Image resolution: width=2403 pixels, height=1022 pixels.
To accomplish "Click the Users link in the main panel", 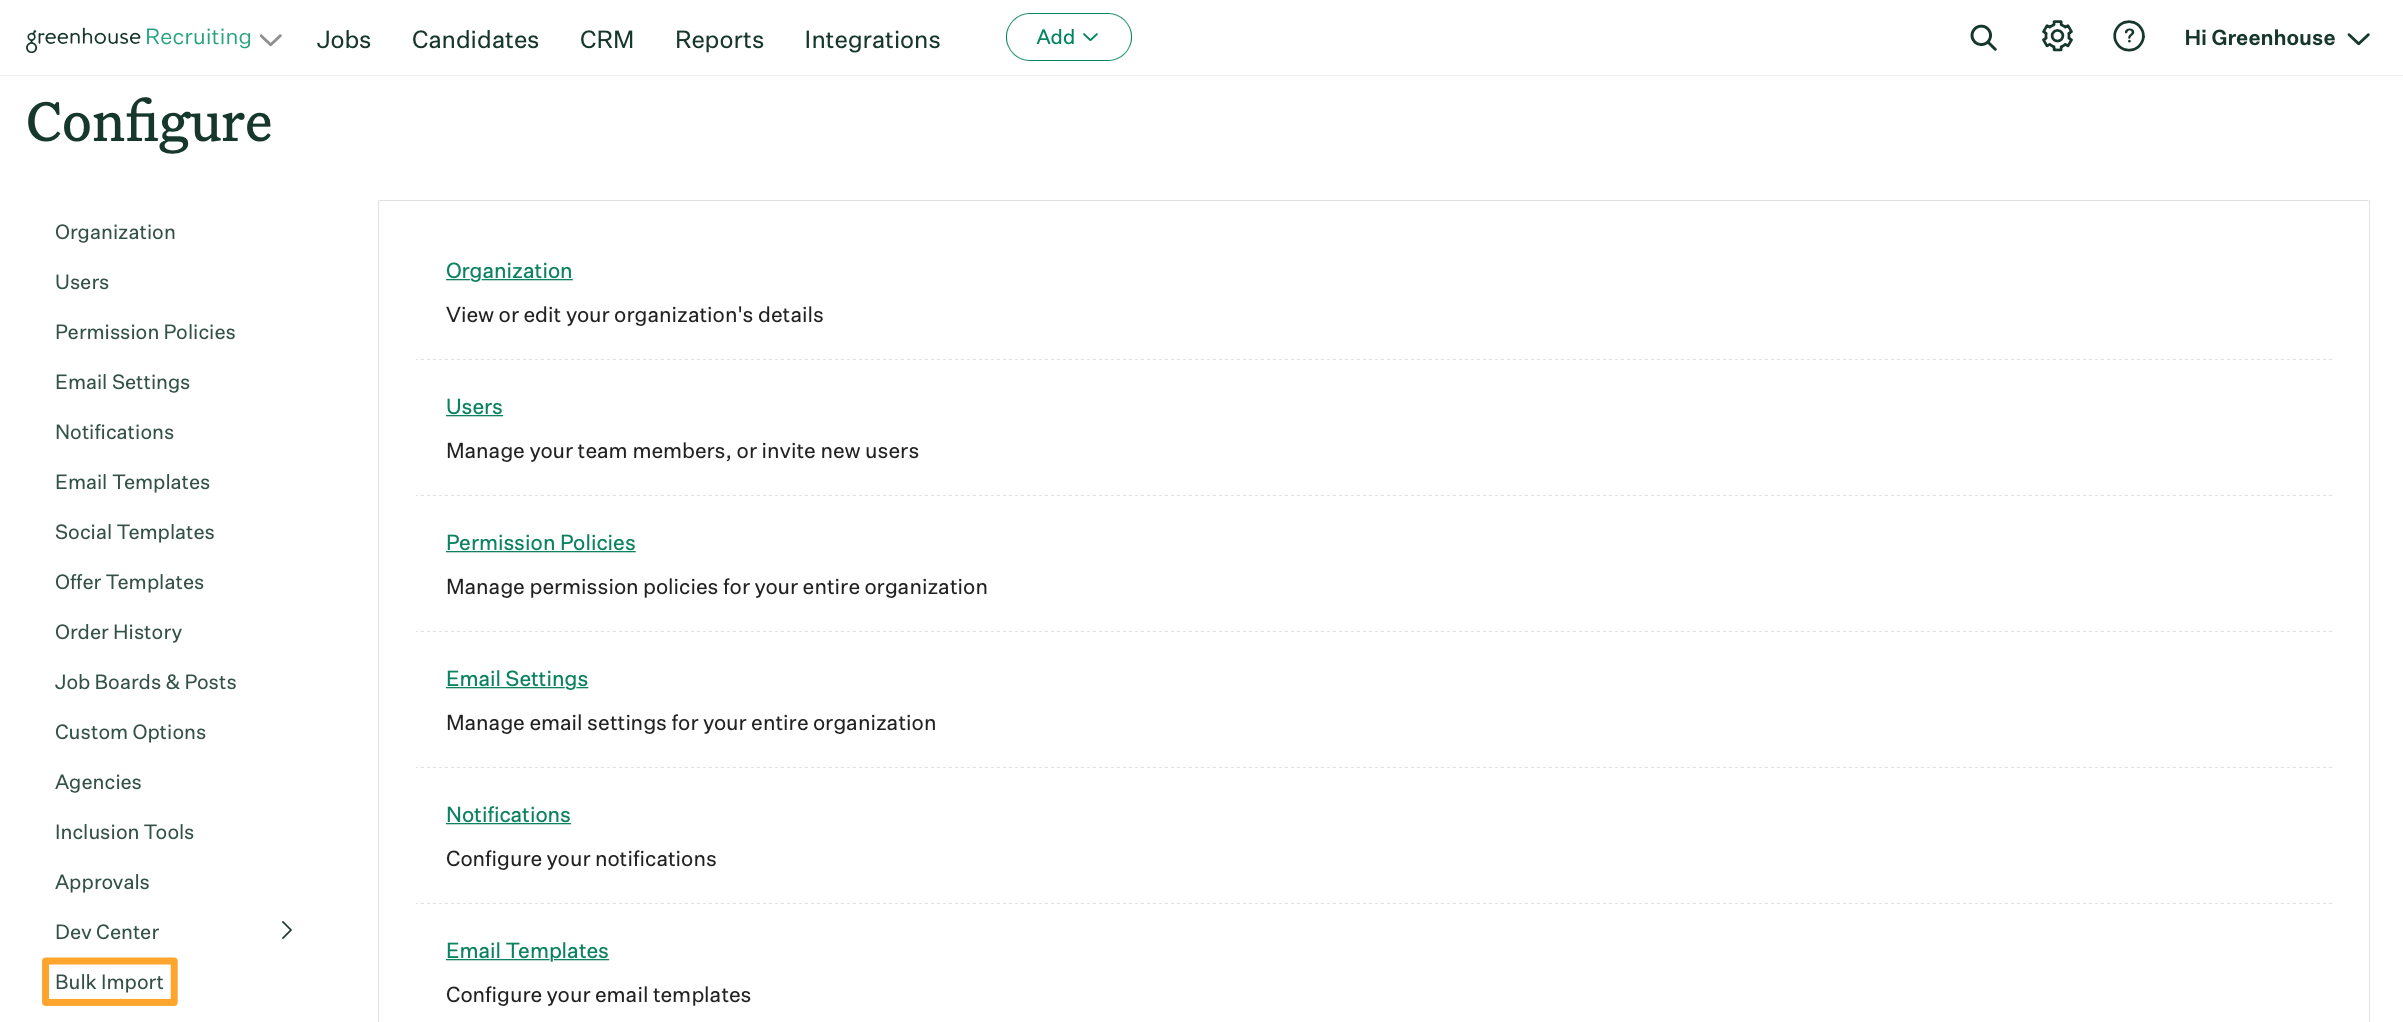I will (474, 406).
